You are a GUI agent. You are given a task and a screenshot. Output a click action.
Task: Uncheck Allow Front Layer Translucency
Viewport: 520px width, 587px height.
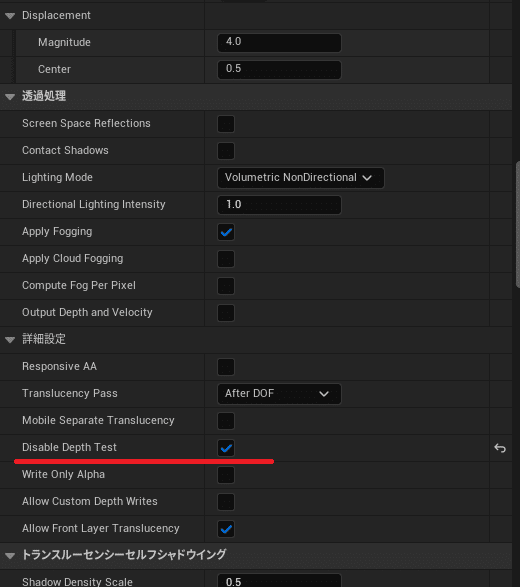click(x=226, y=529)
